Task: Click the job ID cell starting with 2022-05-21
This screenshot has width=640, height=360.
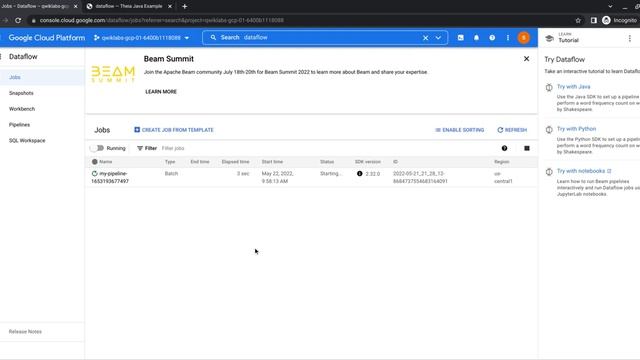Action: pos(420,177)
